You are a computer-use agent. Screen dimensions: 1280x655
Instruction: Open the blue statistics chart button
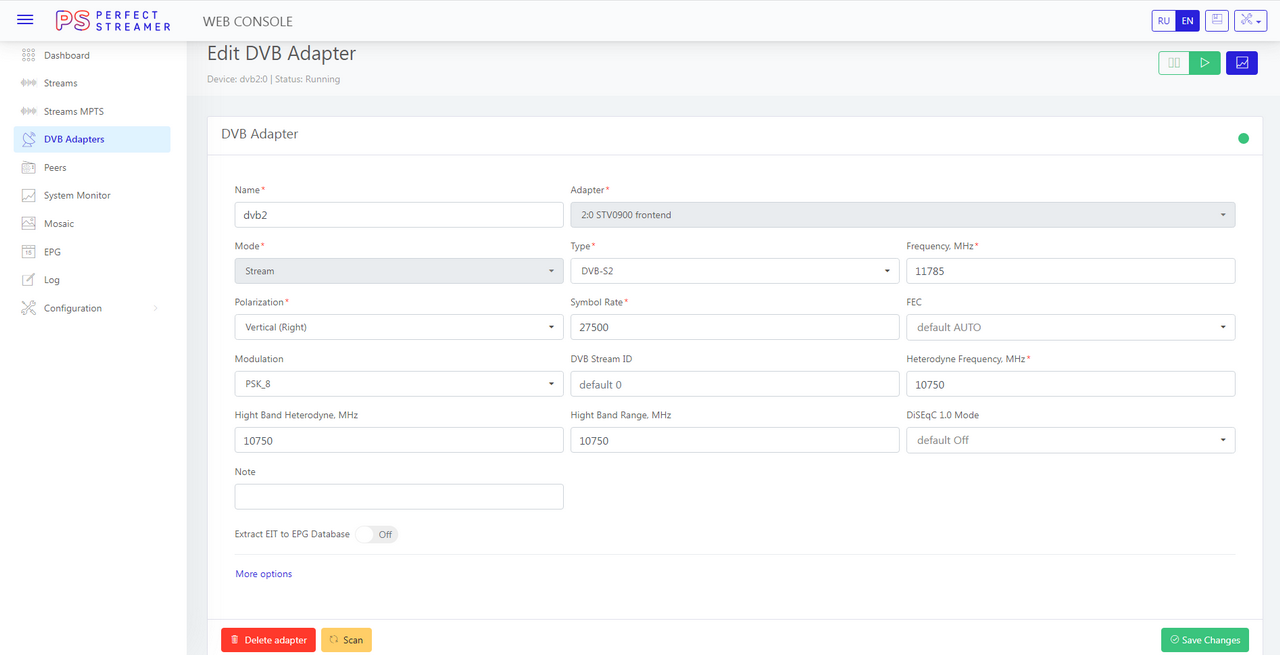pyautogui.click(x=1241, y=63)
